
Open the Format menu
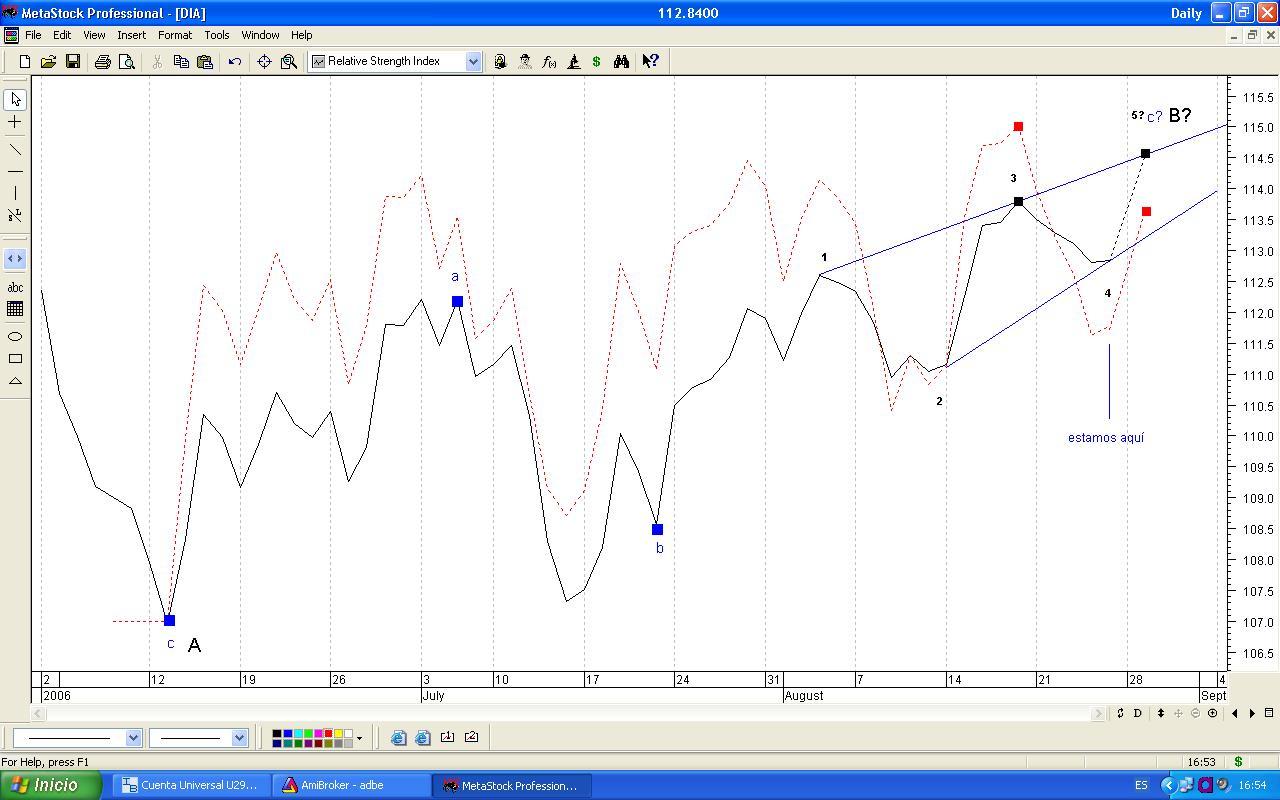[x=174, y=35]
